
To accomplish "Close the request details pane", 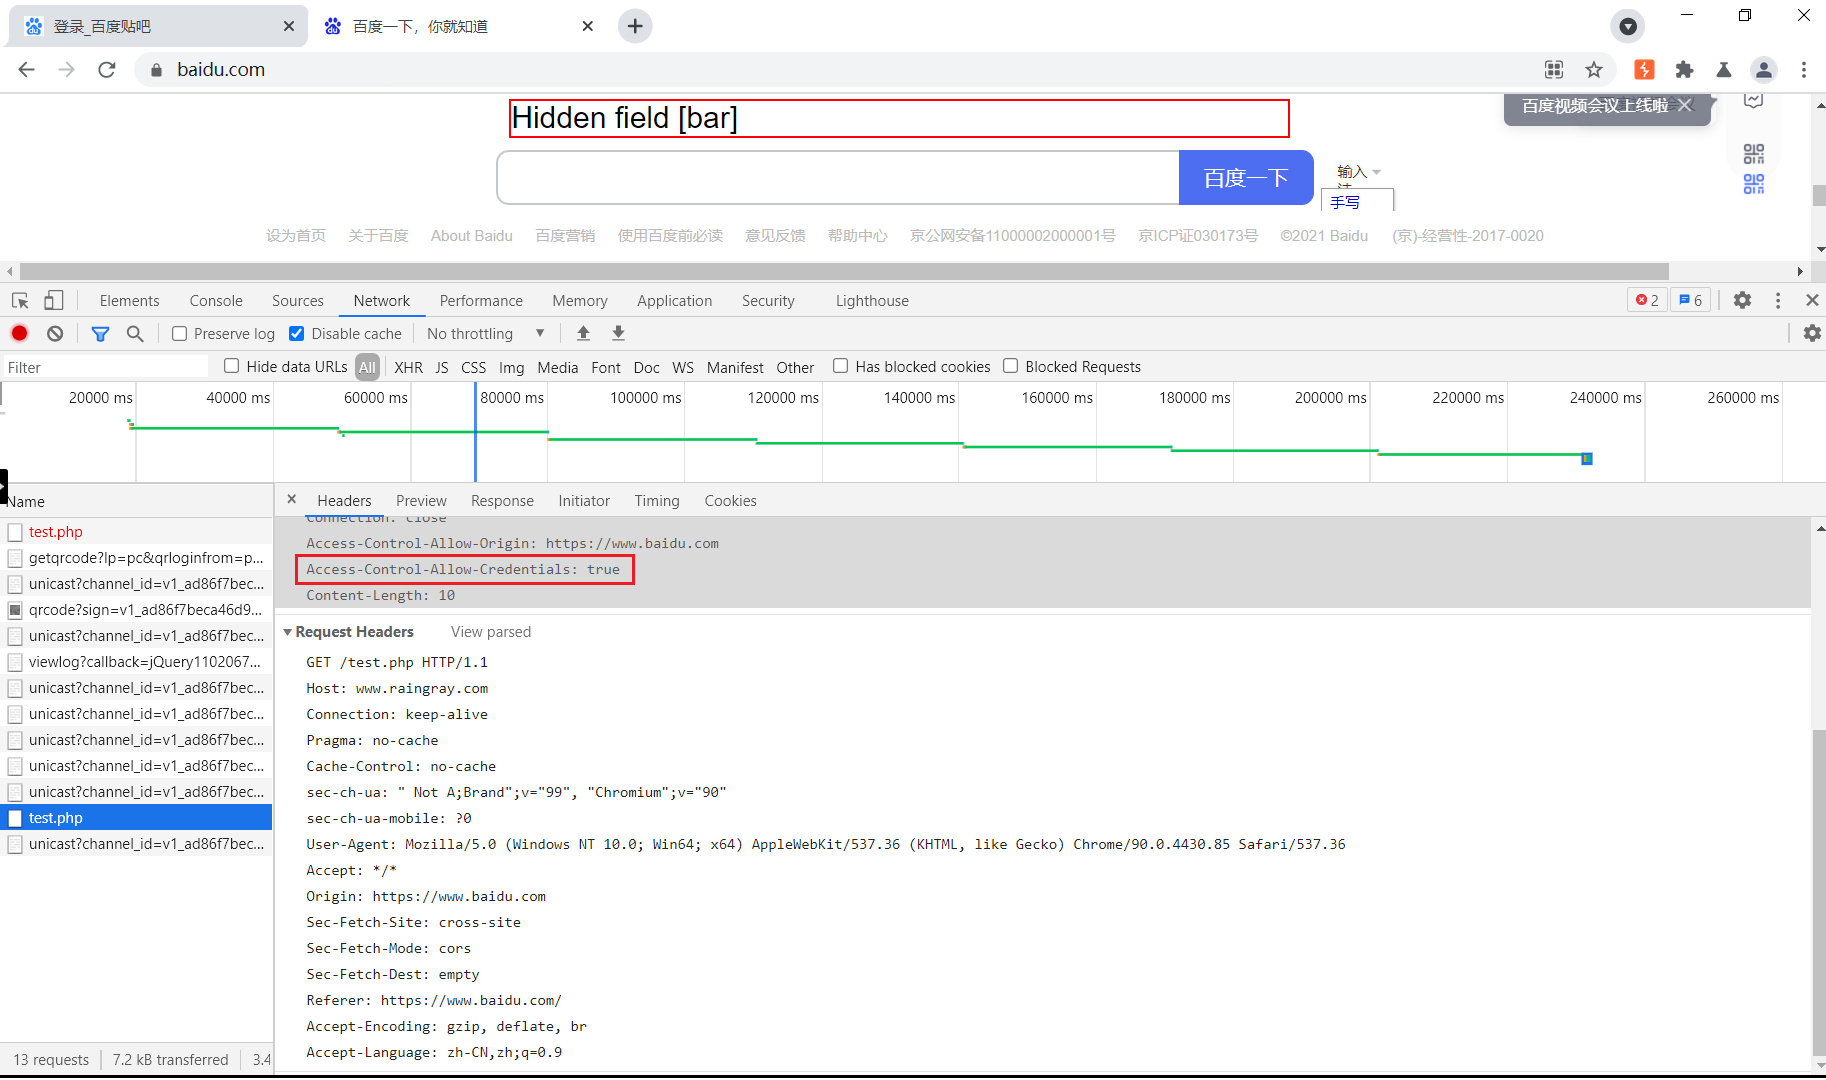I will 291,499.
